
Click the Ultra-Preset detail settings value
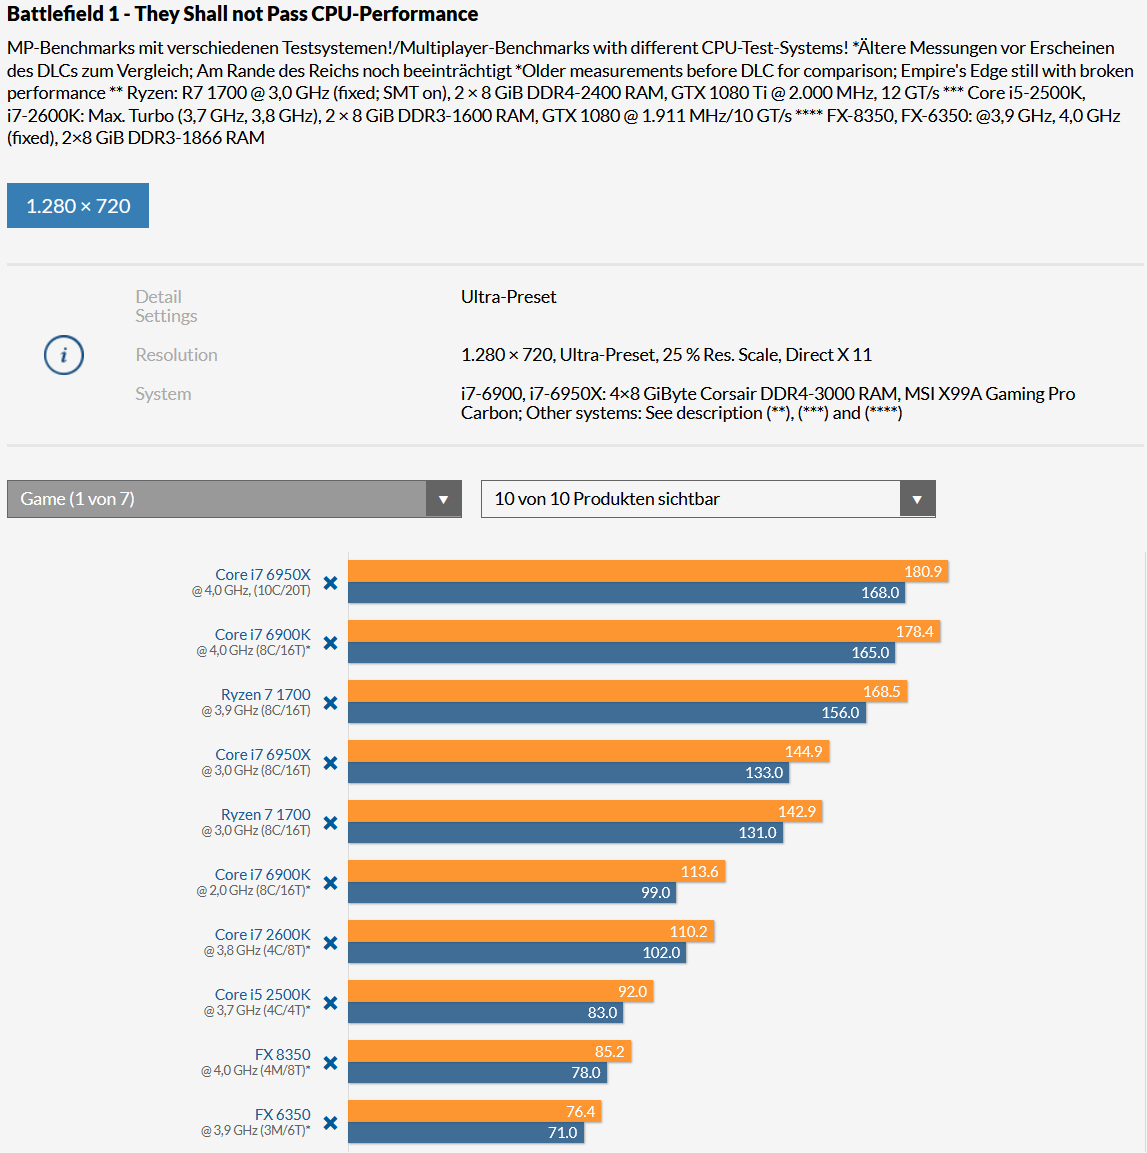pos(508,296)
